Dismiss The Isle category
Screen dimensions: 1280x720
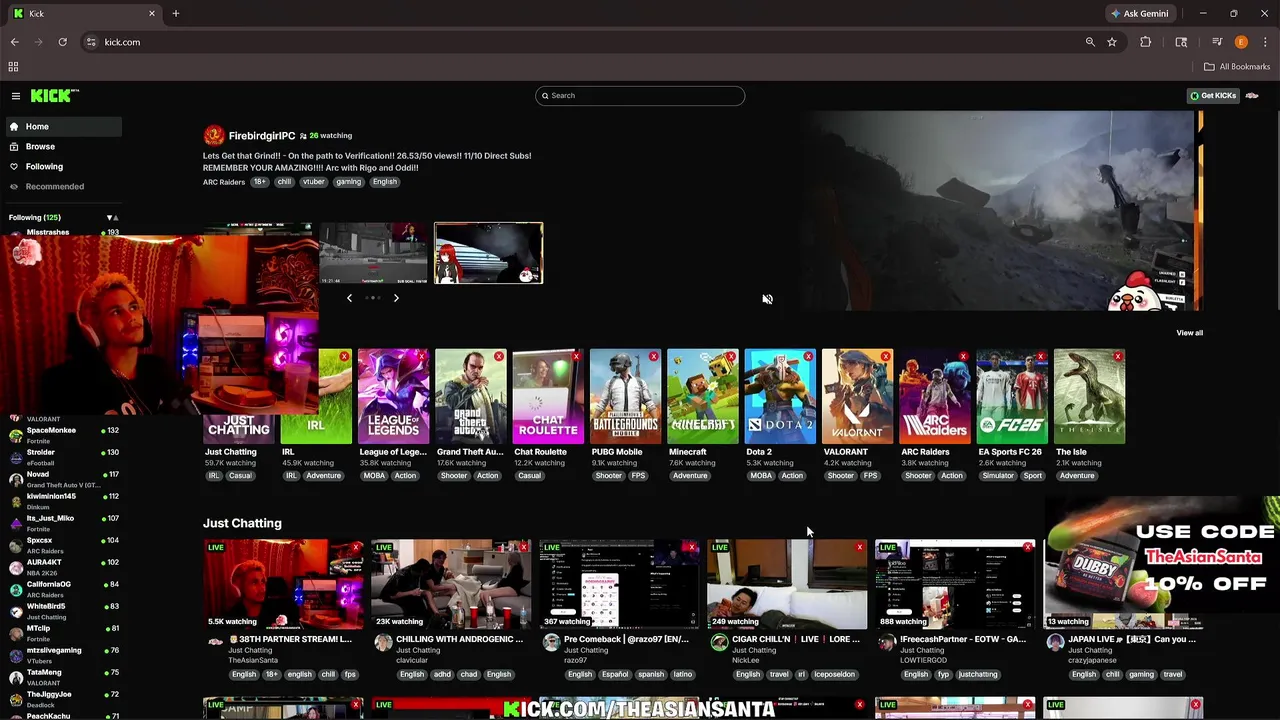point(1118,356)
